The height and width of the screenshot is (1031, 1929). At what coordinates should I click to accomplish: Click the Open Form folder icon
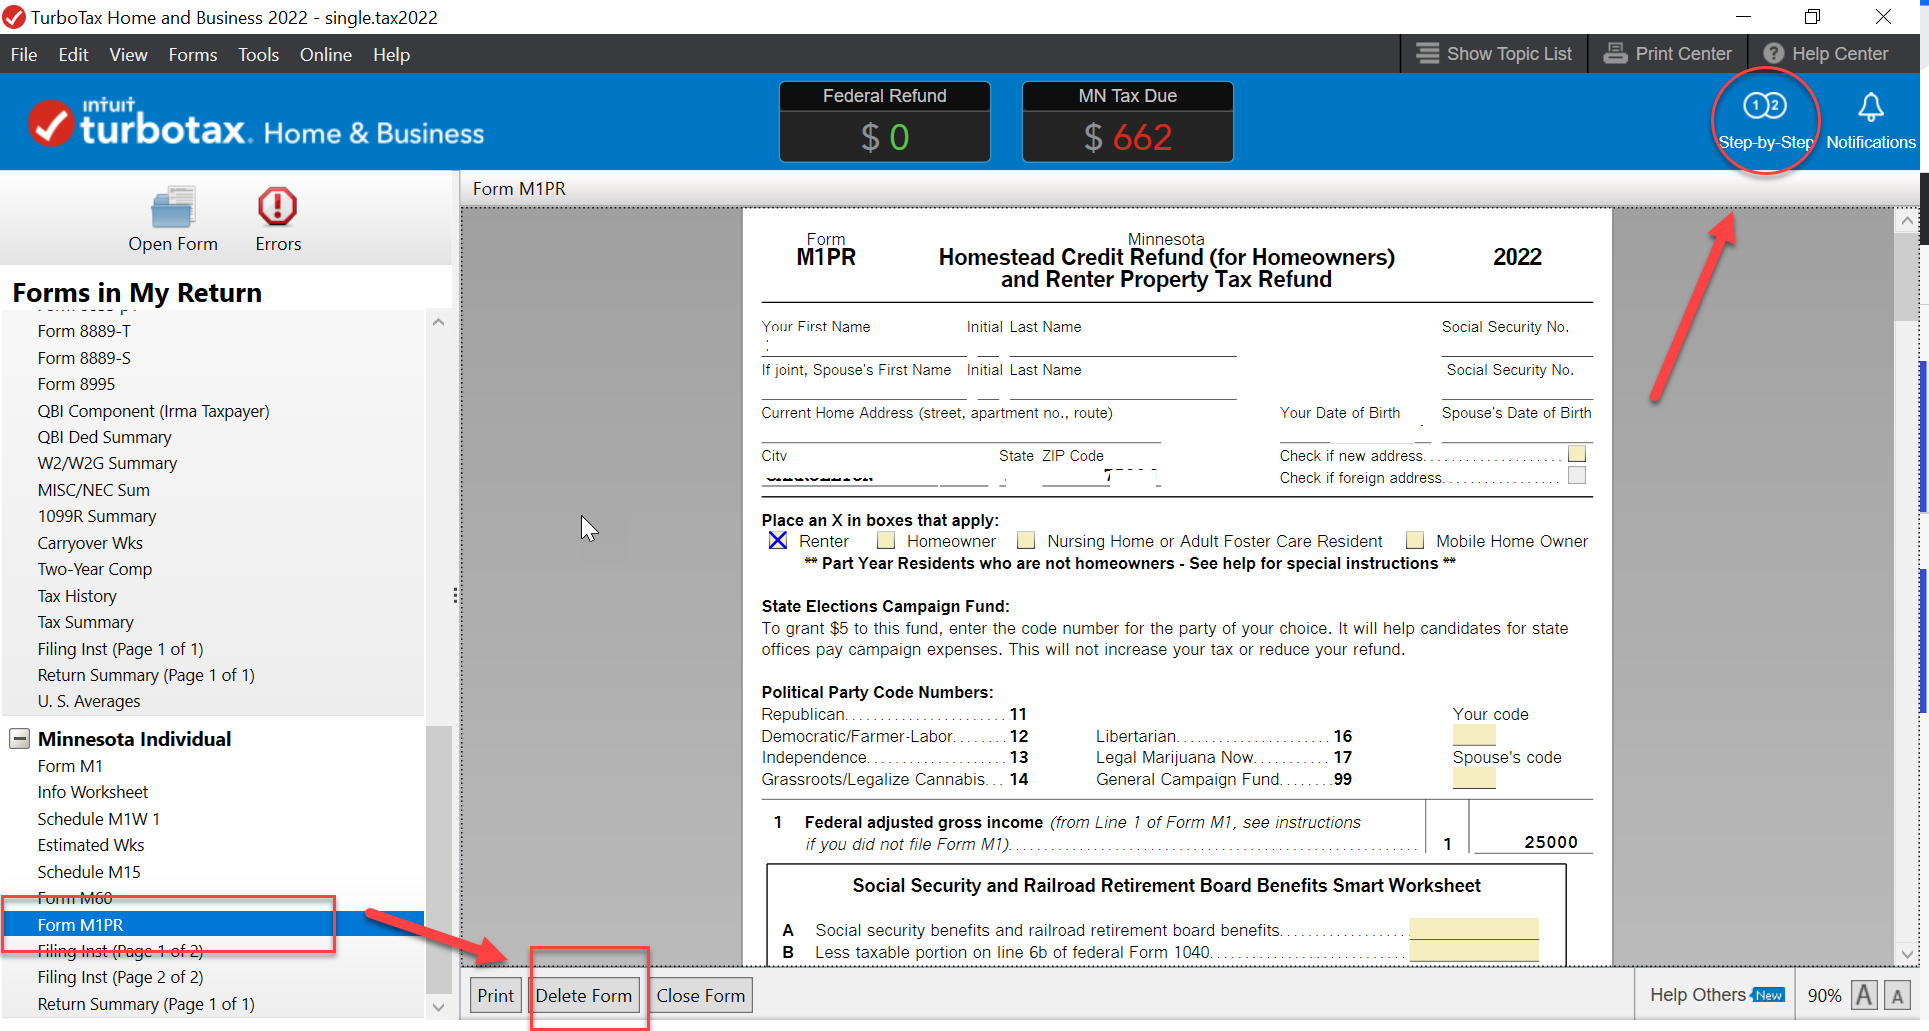click(172, 208)
